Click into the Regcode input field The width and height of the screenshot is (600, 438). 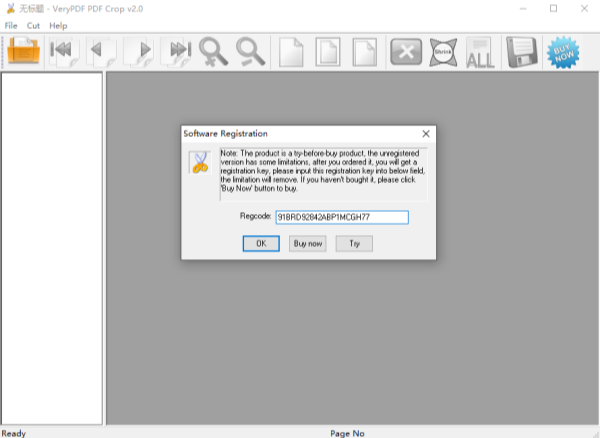coord(342,217)
